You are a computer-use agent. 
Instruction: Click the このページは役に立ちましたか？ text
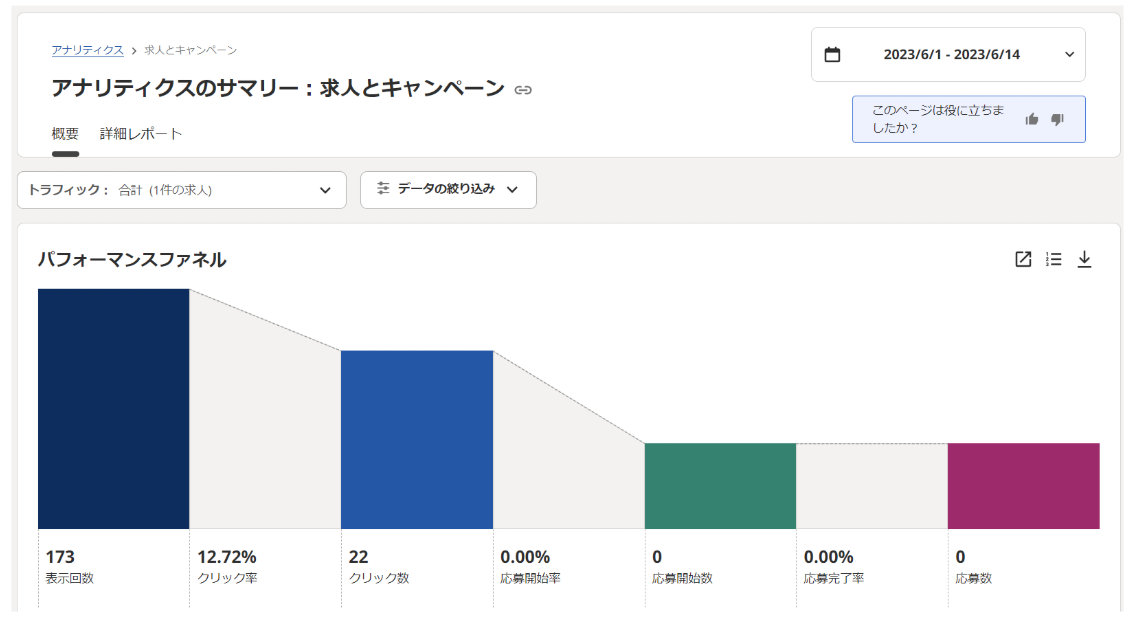tap(938, 119)
